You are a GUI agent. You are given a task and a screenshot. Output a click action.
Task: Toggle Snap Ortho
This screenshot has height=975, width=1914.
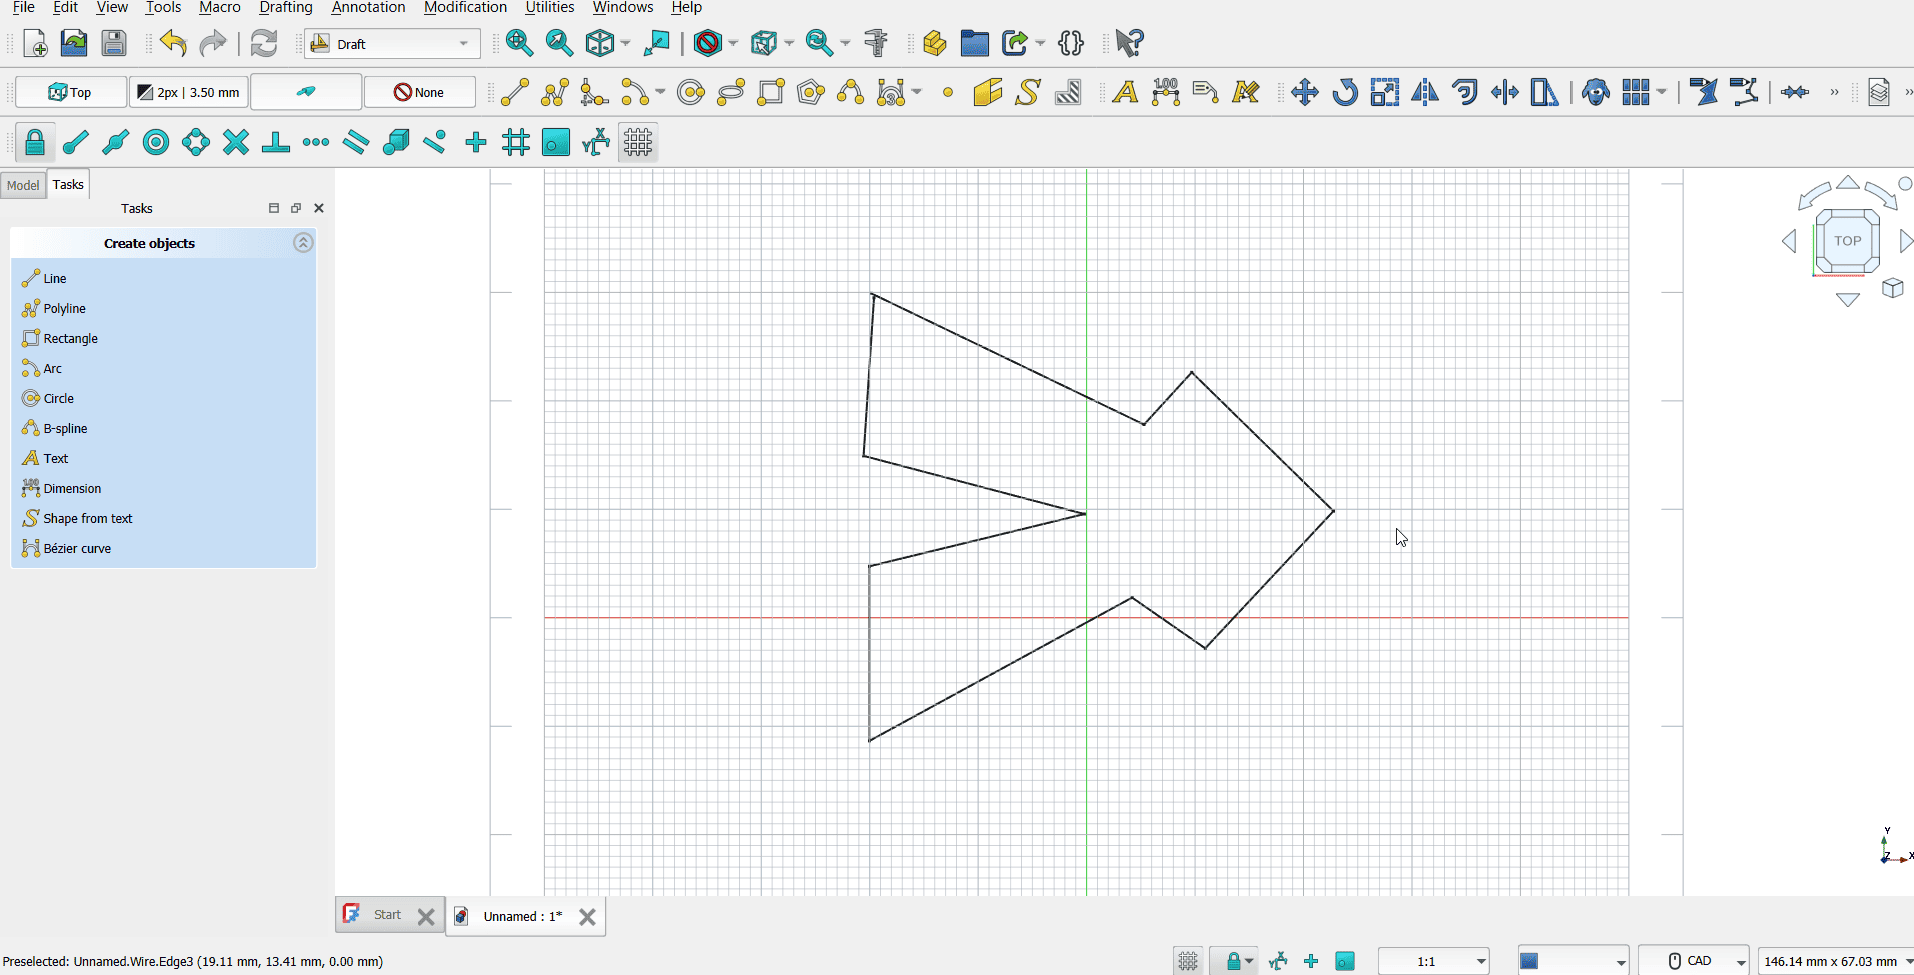click(475, 143)
